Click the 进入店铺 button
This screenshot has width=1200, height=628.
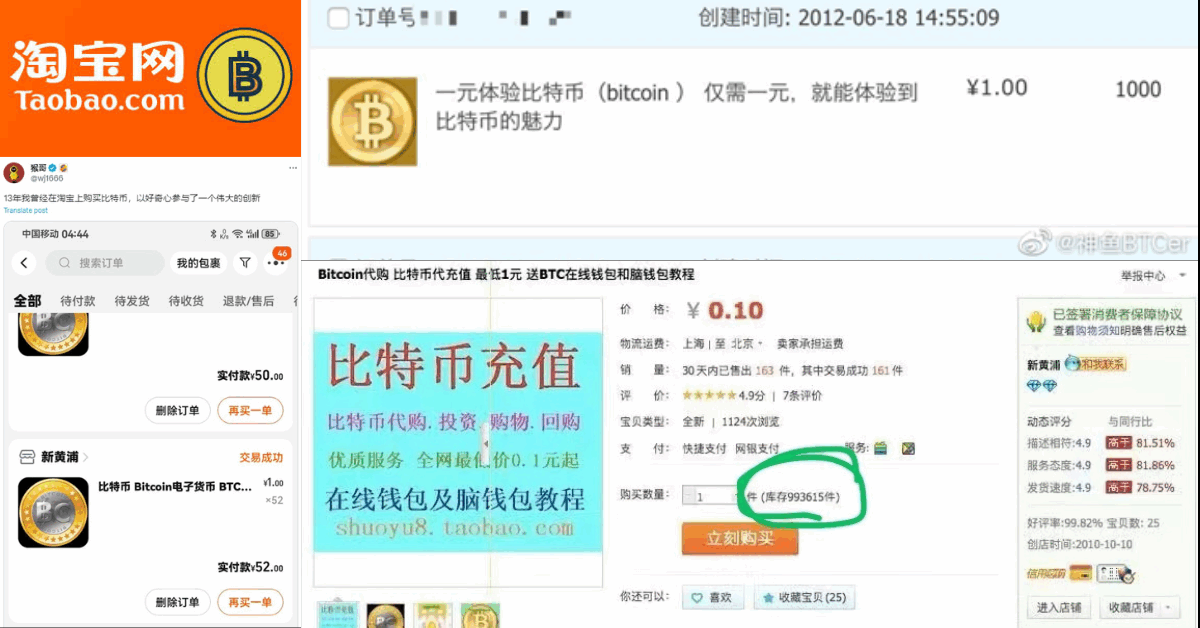click(x=1061, y=607)
